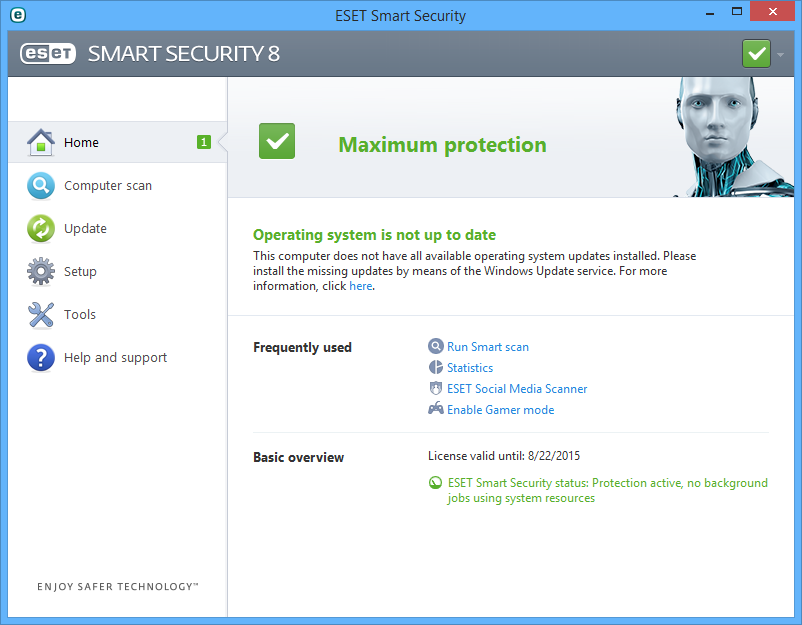Click the Setup gear icon
The image size is (802, 625).
point(40,272)
